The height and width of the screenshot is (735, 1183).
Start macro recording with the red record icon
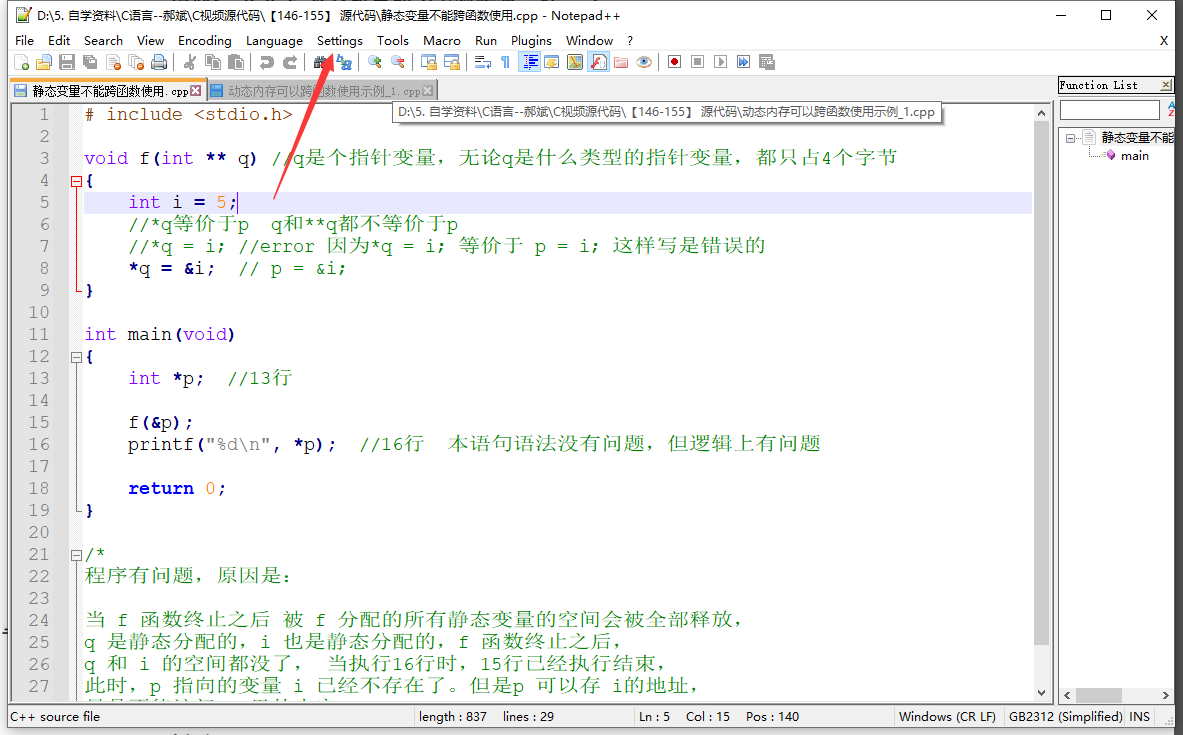[x=674, y=62]
